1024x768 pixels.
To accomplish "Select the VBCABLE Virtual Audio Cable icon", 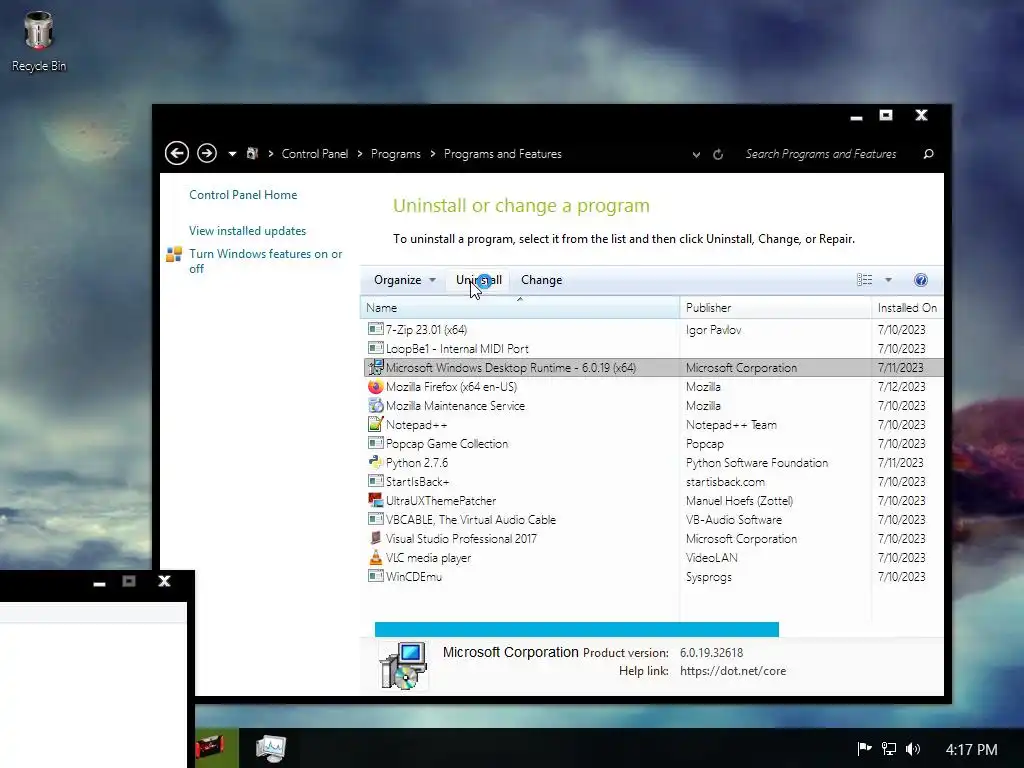I will pyautogui.click(x=376, y=519).
